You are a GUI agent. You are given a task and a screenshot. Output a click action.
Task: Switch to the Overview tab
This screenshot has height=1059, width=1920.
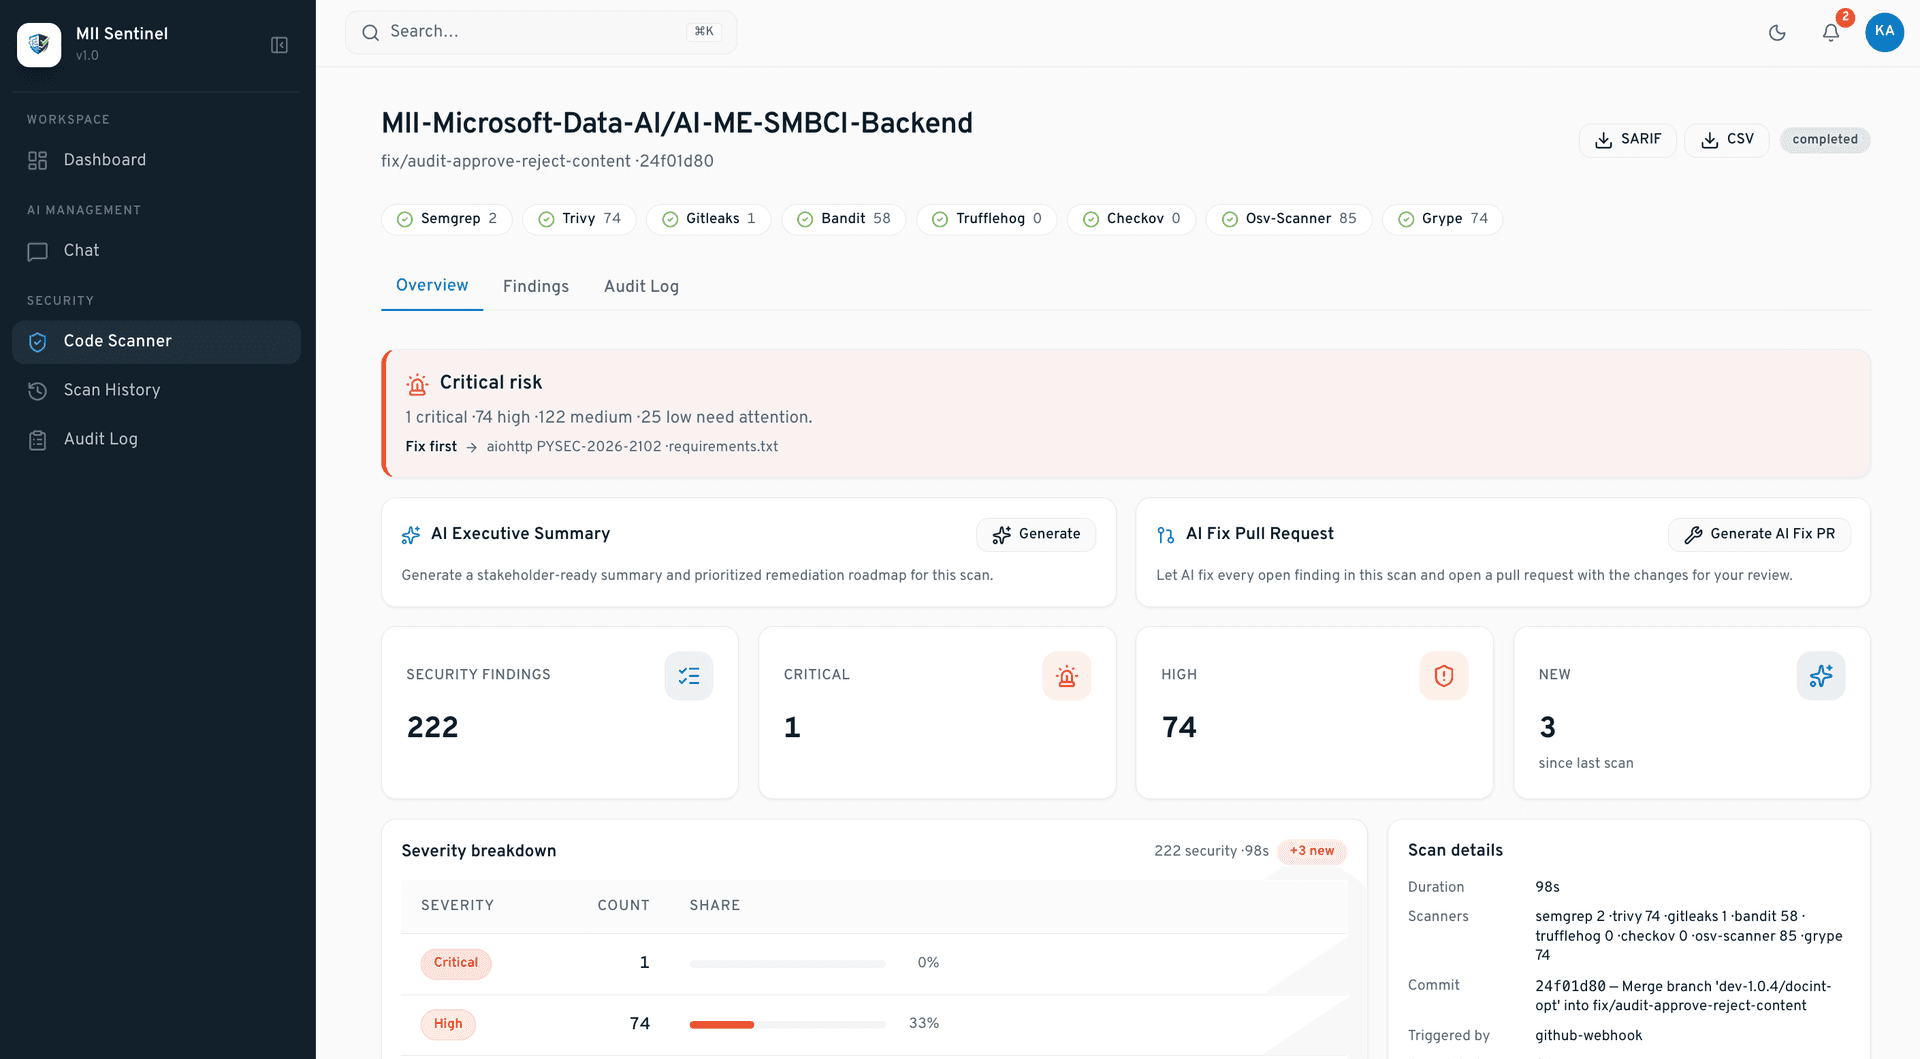pos(432,286)
